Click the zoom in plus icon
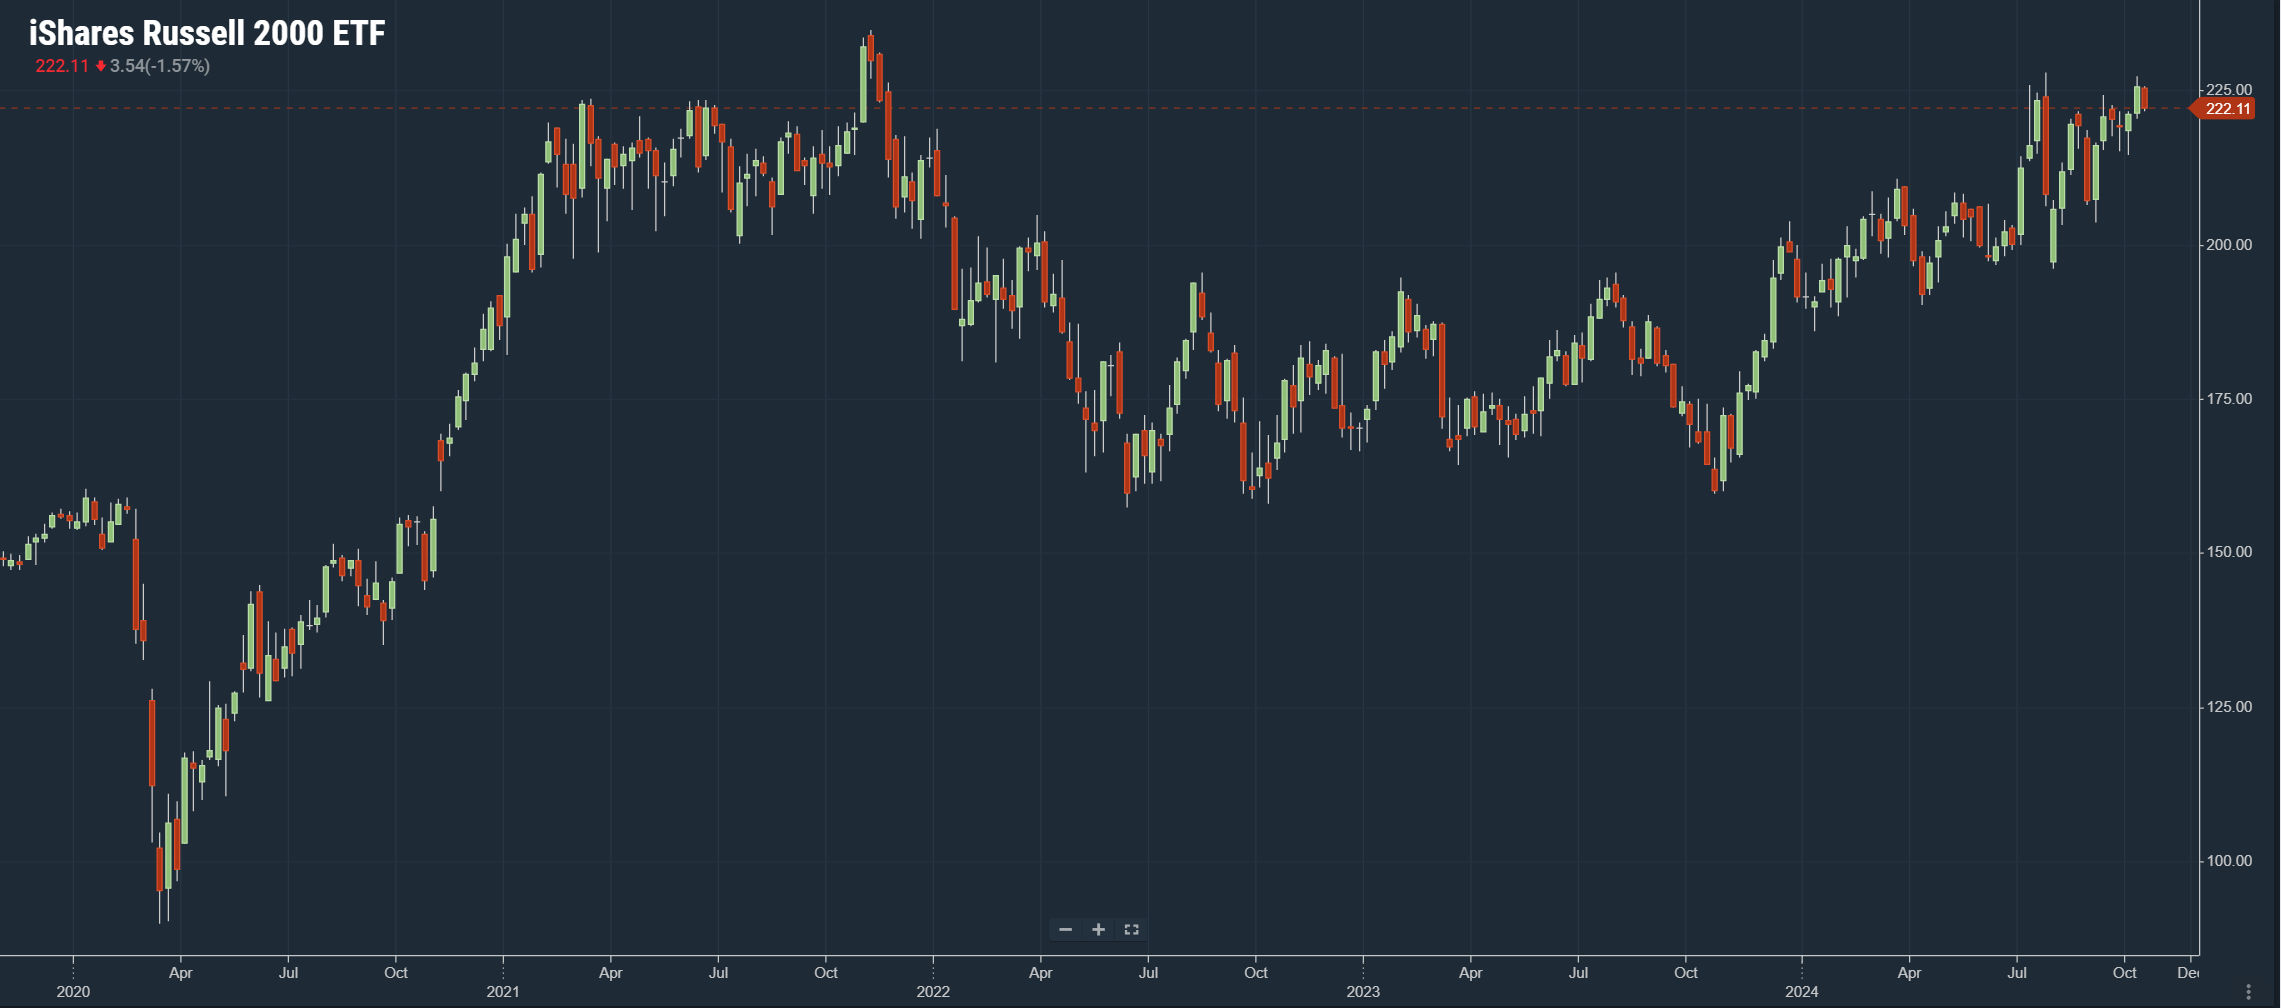 [x=1098, y=930]
